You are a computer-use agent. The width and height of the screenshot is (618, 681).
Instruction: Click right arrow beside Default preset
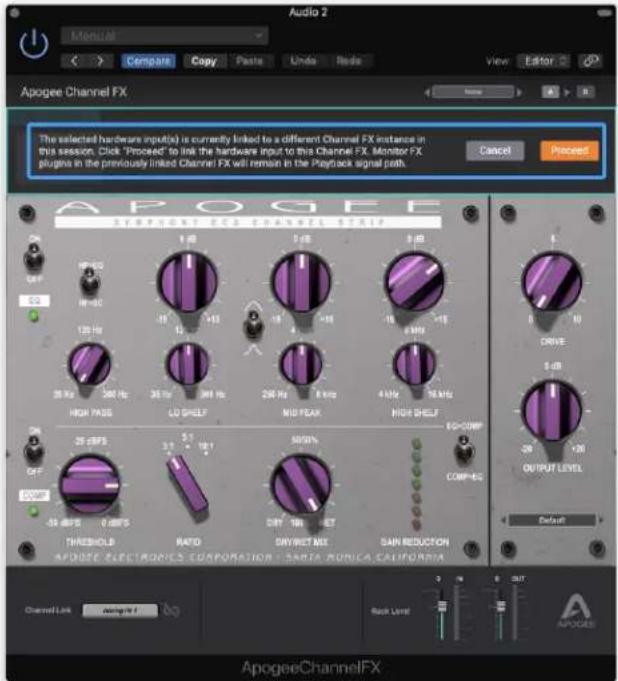601,520
